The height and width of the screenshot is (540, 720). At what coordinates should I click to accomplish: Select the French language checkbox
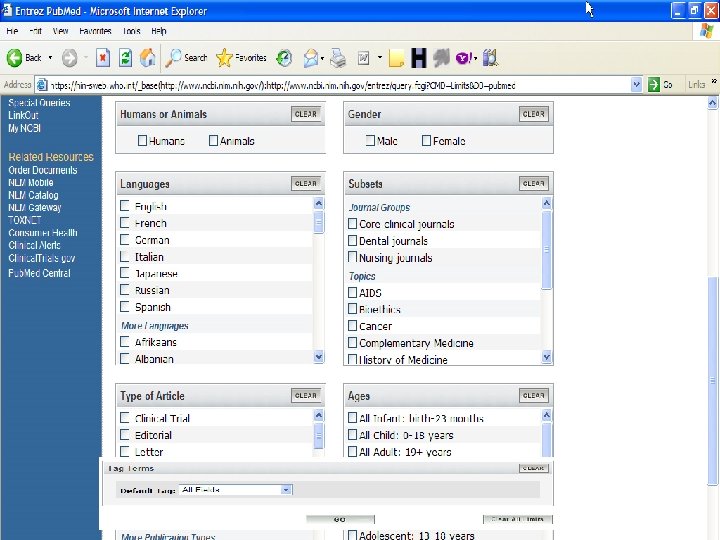click(124, 223)
